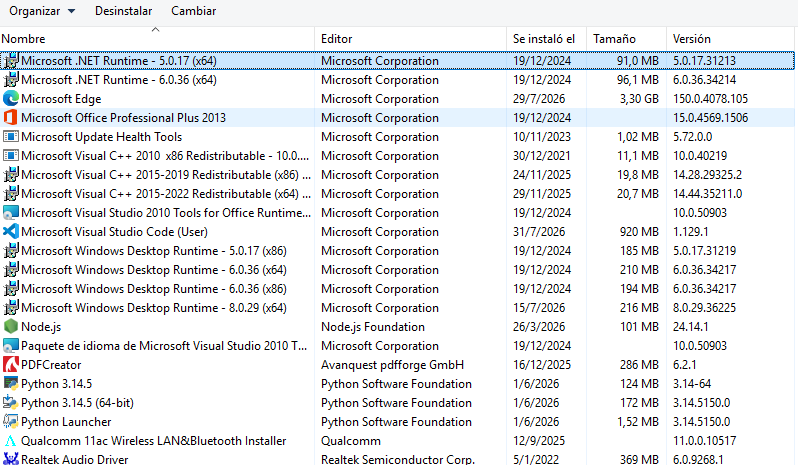
Task: Click the Python 3.14.5 (64-bit) icon
Action: 11,402
